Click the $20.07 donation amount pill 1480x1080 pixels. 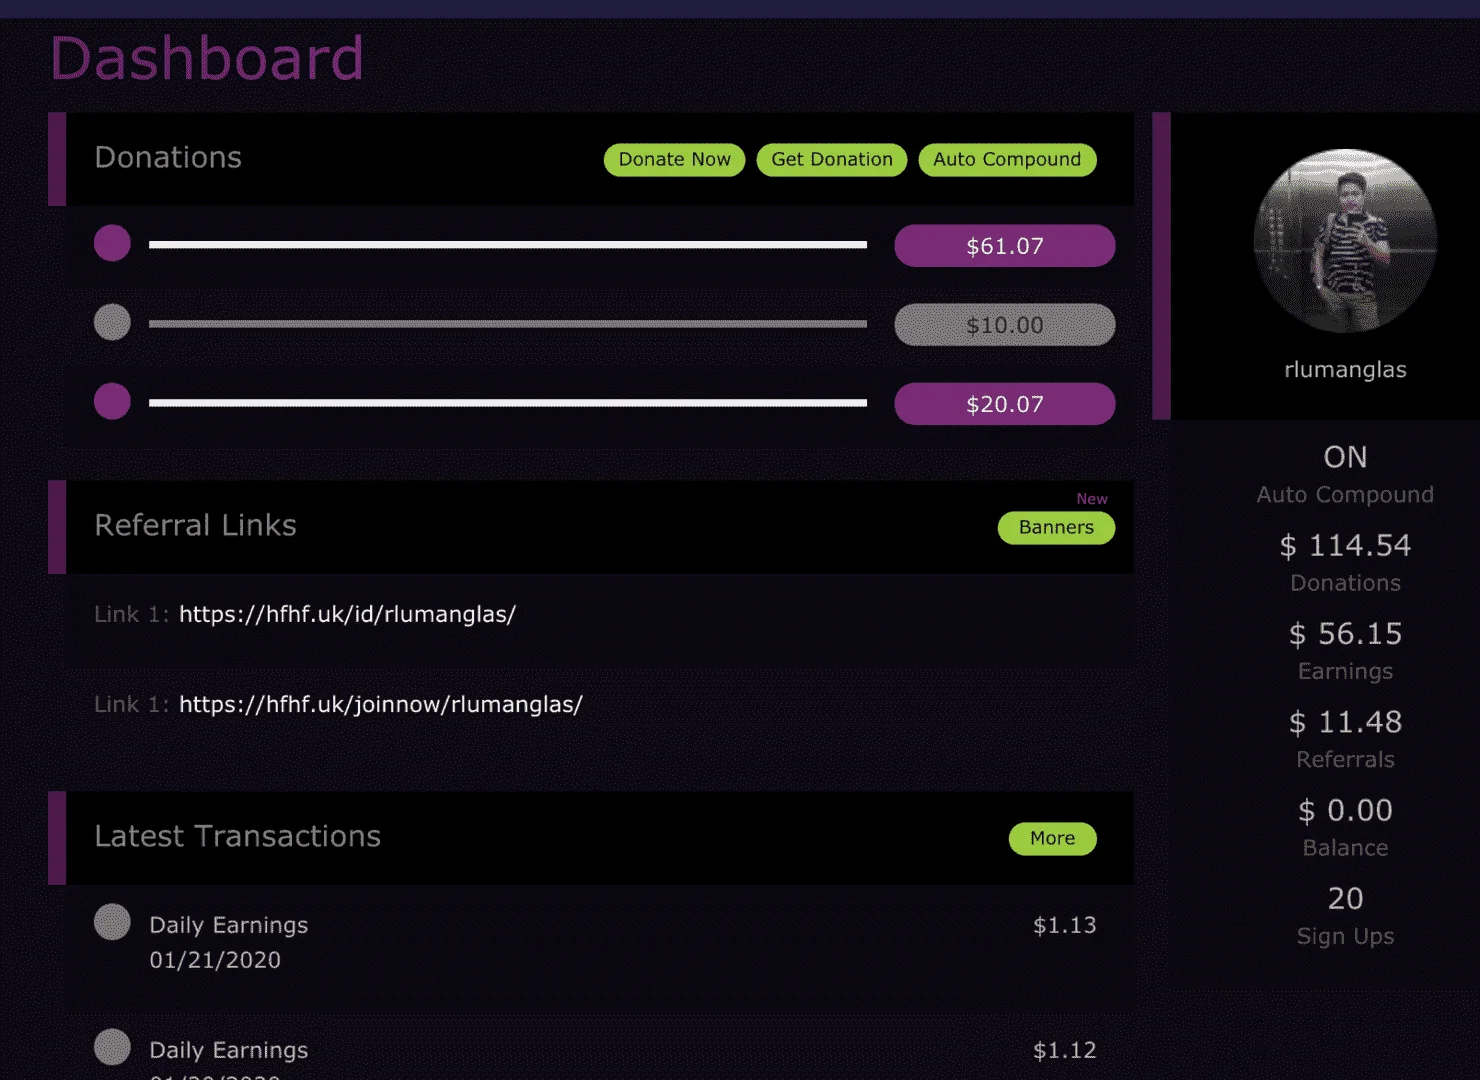click(1004, 404)
